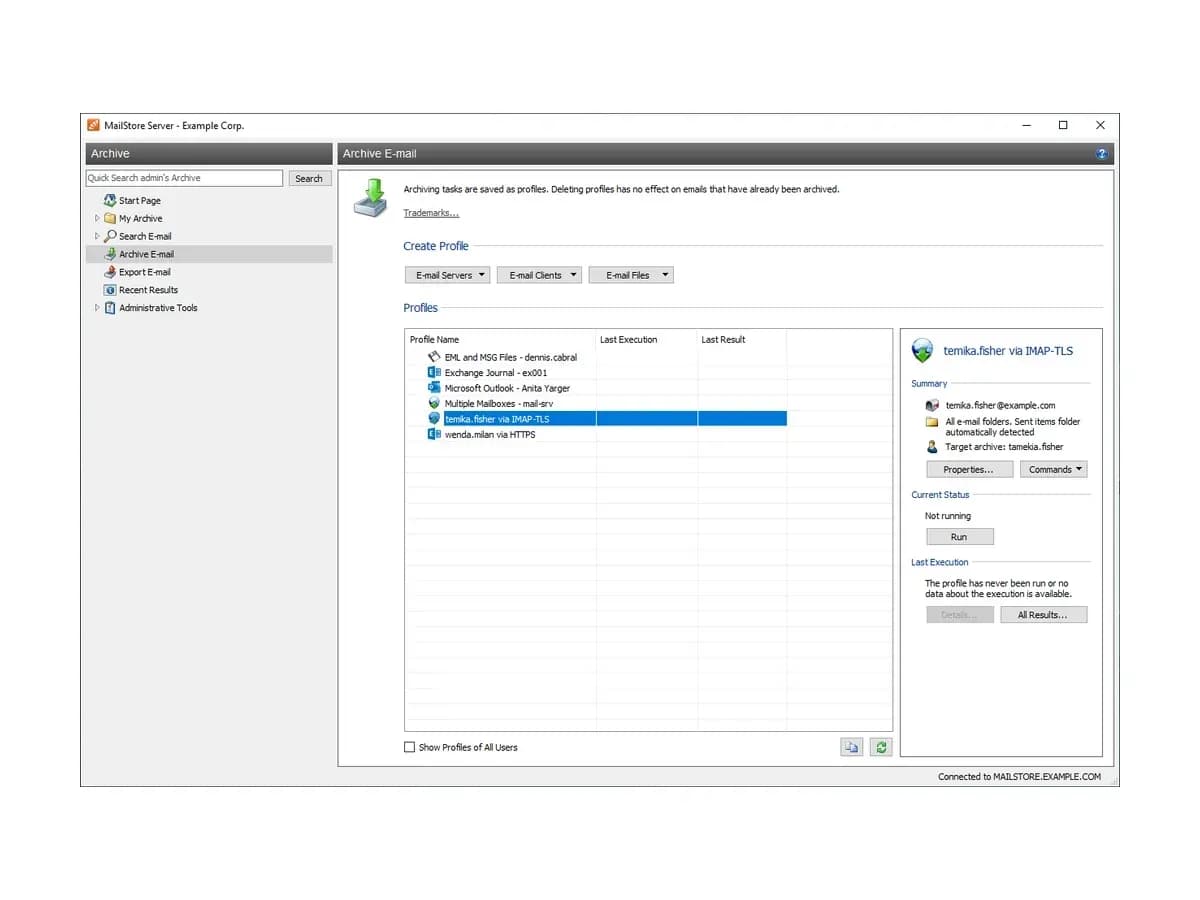Expand the Administrative Tools tree node
Screen dimensions: 1200x900
(97, 308)
